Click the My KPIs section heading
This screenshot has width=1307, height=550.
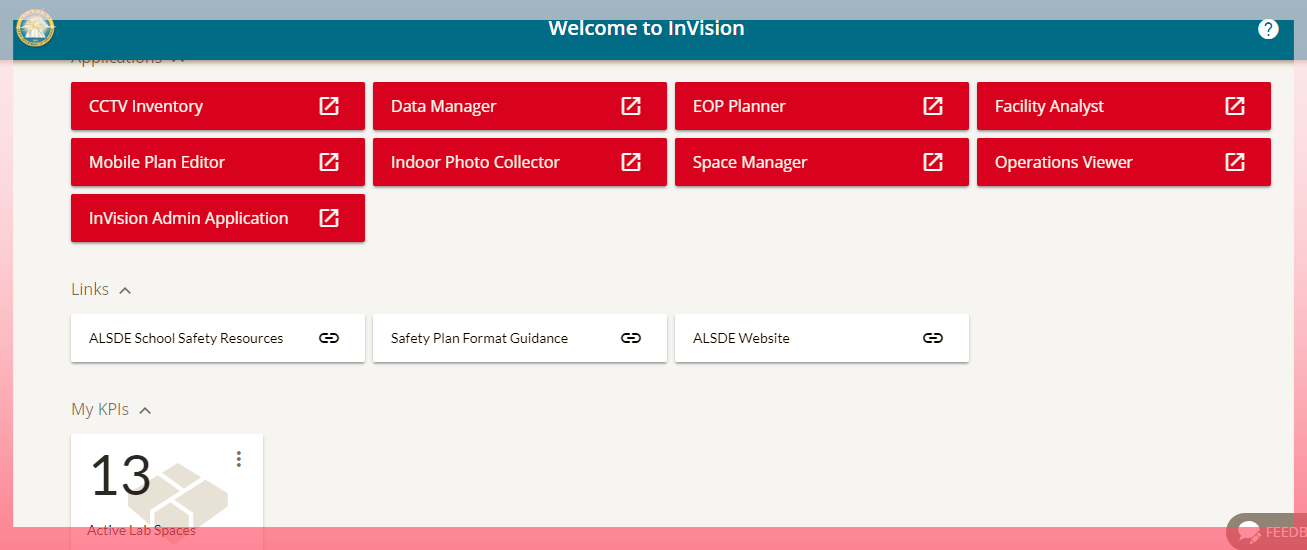pos(100,409)
